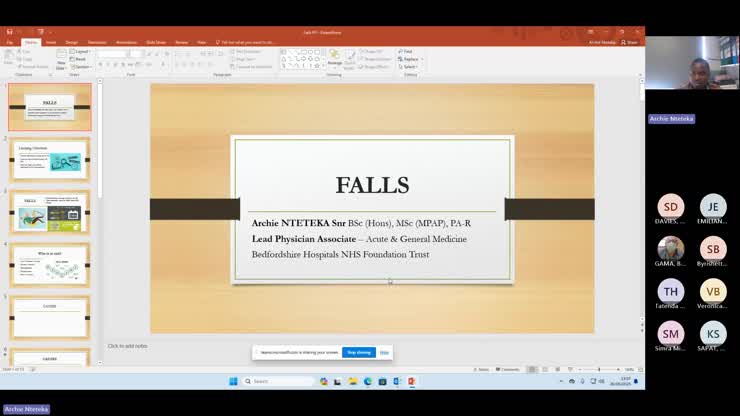This screenshot has height=416, width=740.
Task: Click the Share button in PowerPoint
Action: coord(629,42)
